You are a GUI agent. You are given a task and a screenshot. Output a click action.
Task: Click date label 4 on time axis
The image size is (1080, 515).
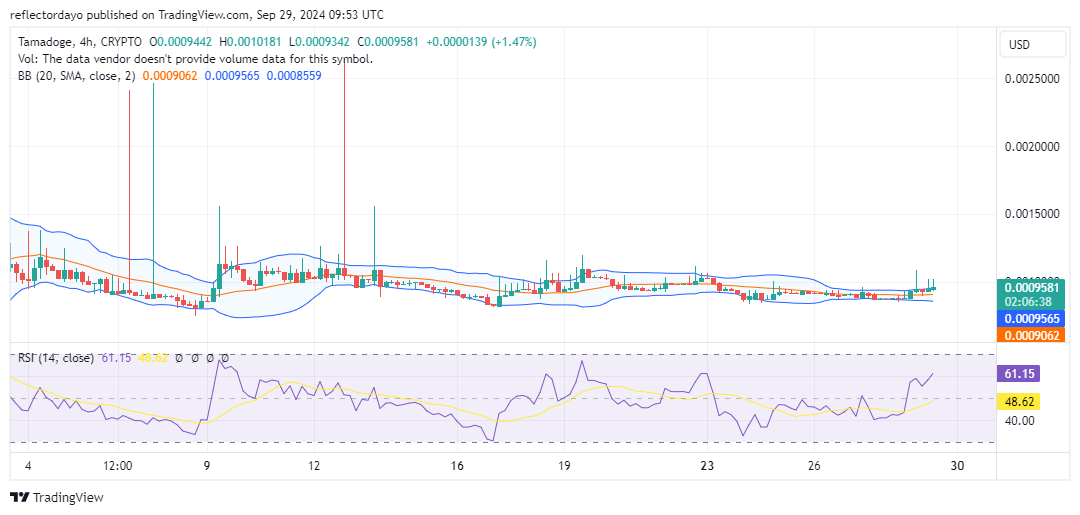click(x=28, y=466)
